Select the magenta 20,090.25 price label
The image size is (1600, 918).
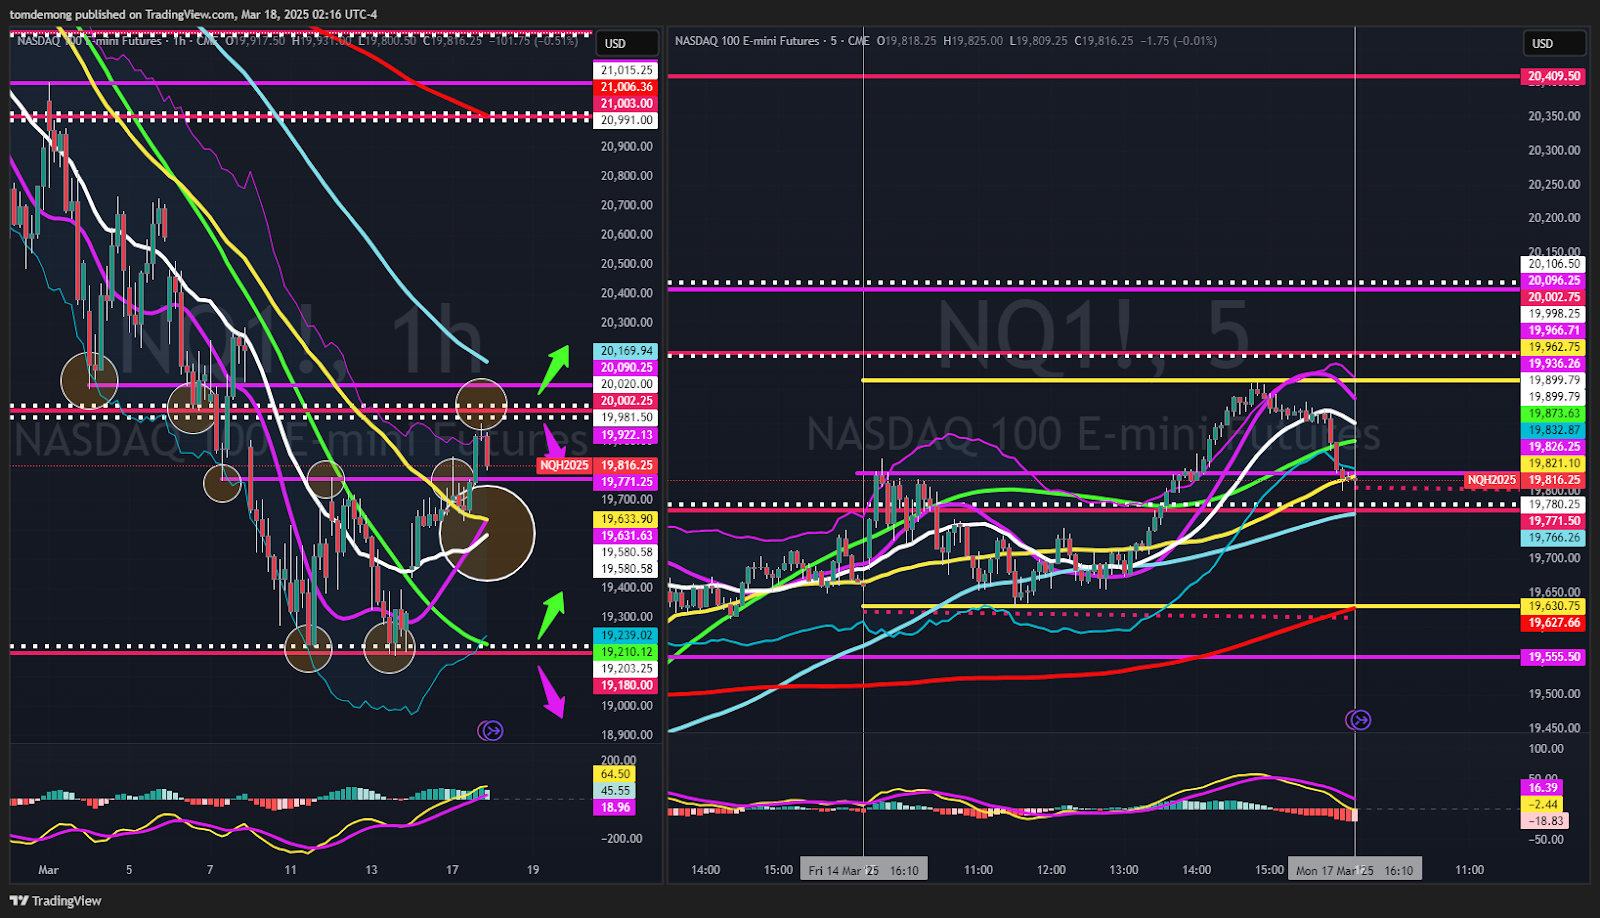[x=627, y=368]
